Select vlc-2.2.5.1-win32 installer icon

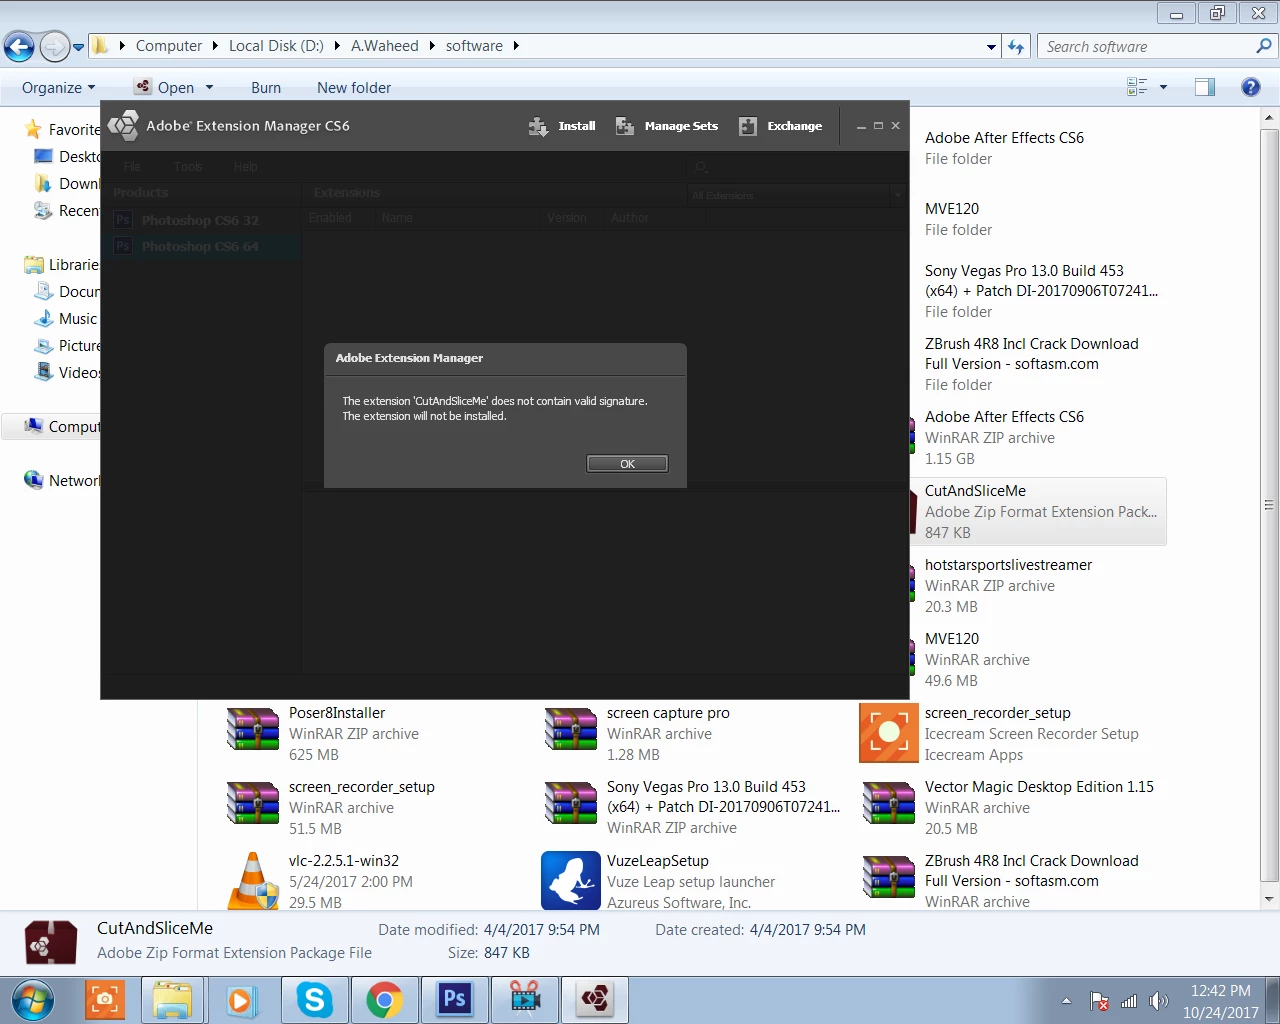(253, 880)
